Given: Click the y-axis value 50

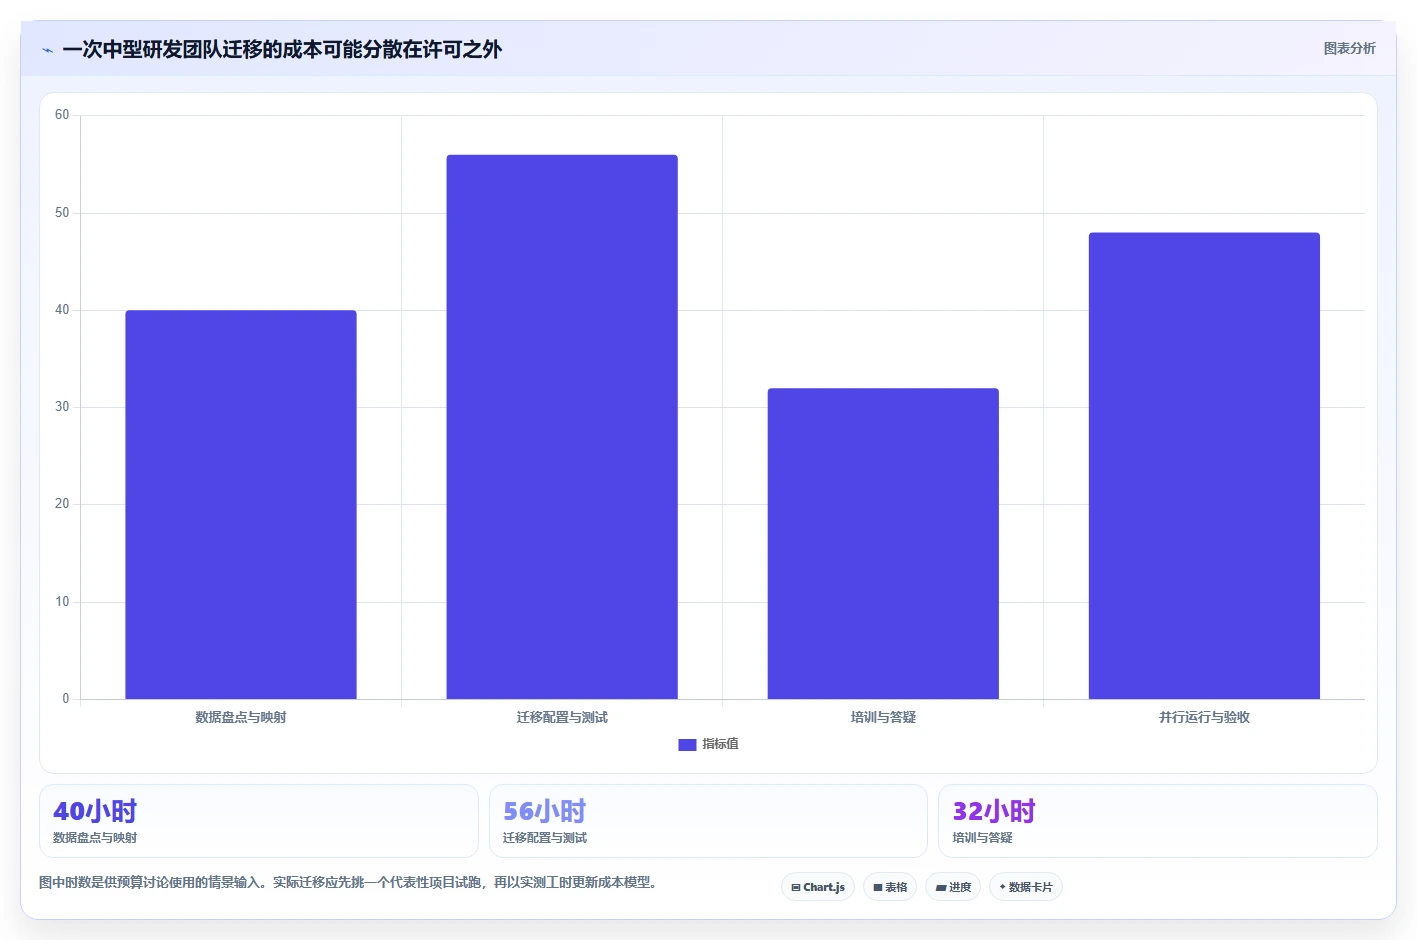Looking at the screenshot, I should (x=62, y=213).
